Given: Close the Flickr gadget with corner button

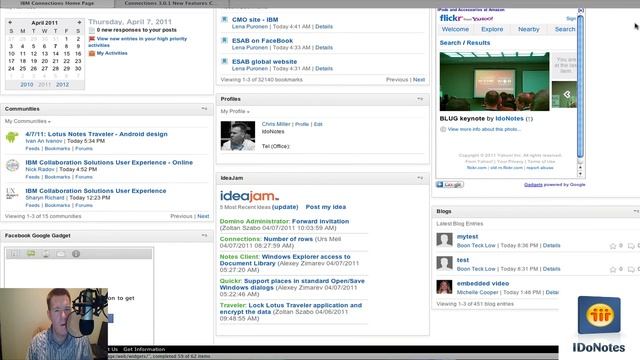Looking at the screenshot, I should click(581, 10).
